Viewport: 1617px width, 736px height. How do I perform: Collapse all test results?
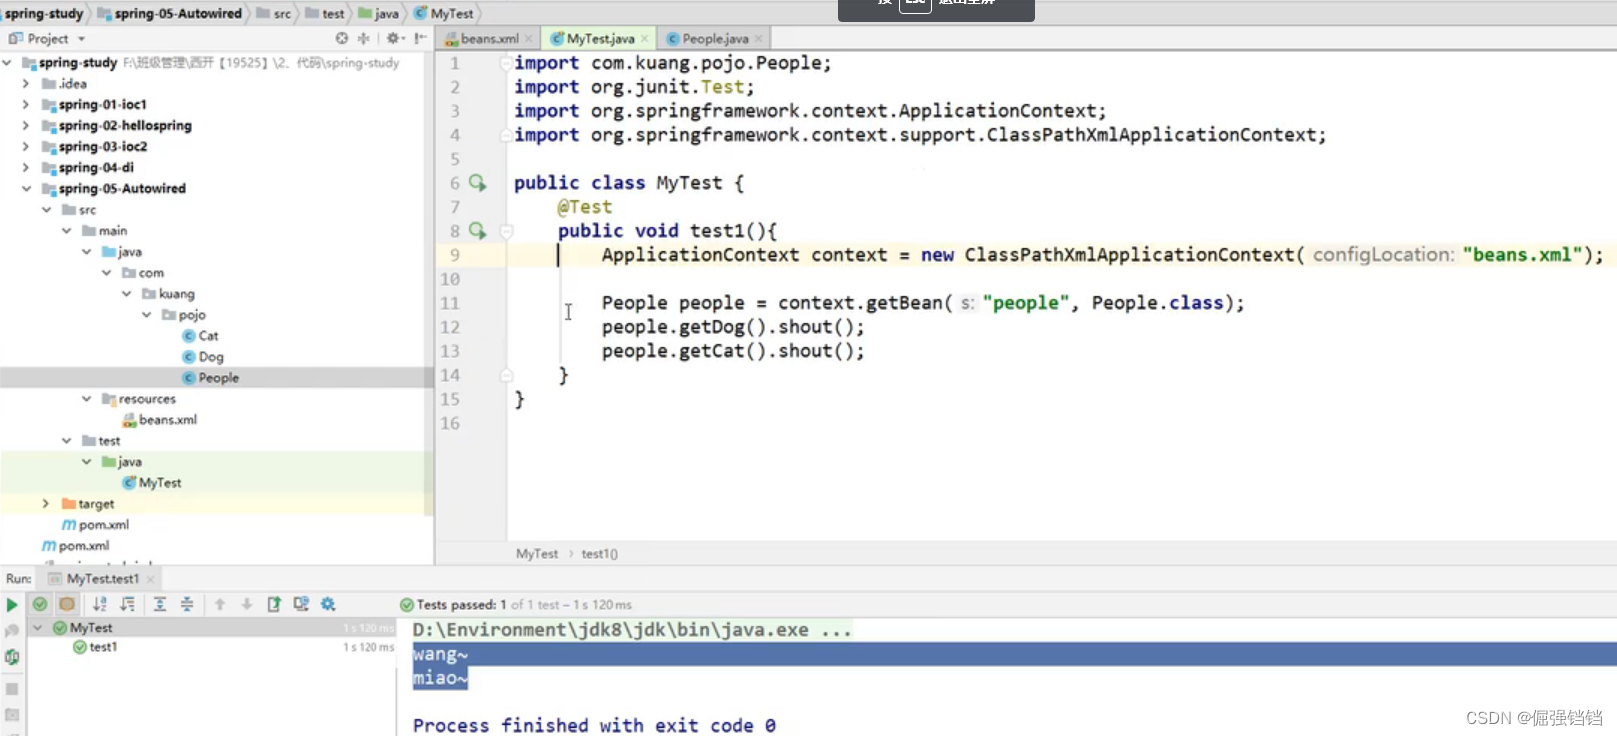pyautogui.click(x=187, y=604)
